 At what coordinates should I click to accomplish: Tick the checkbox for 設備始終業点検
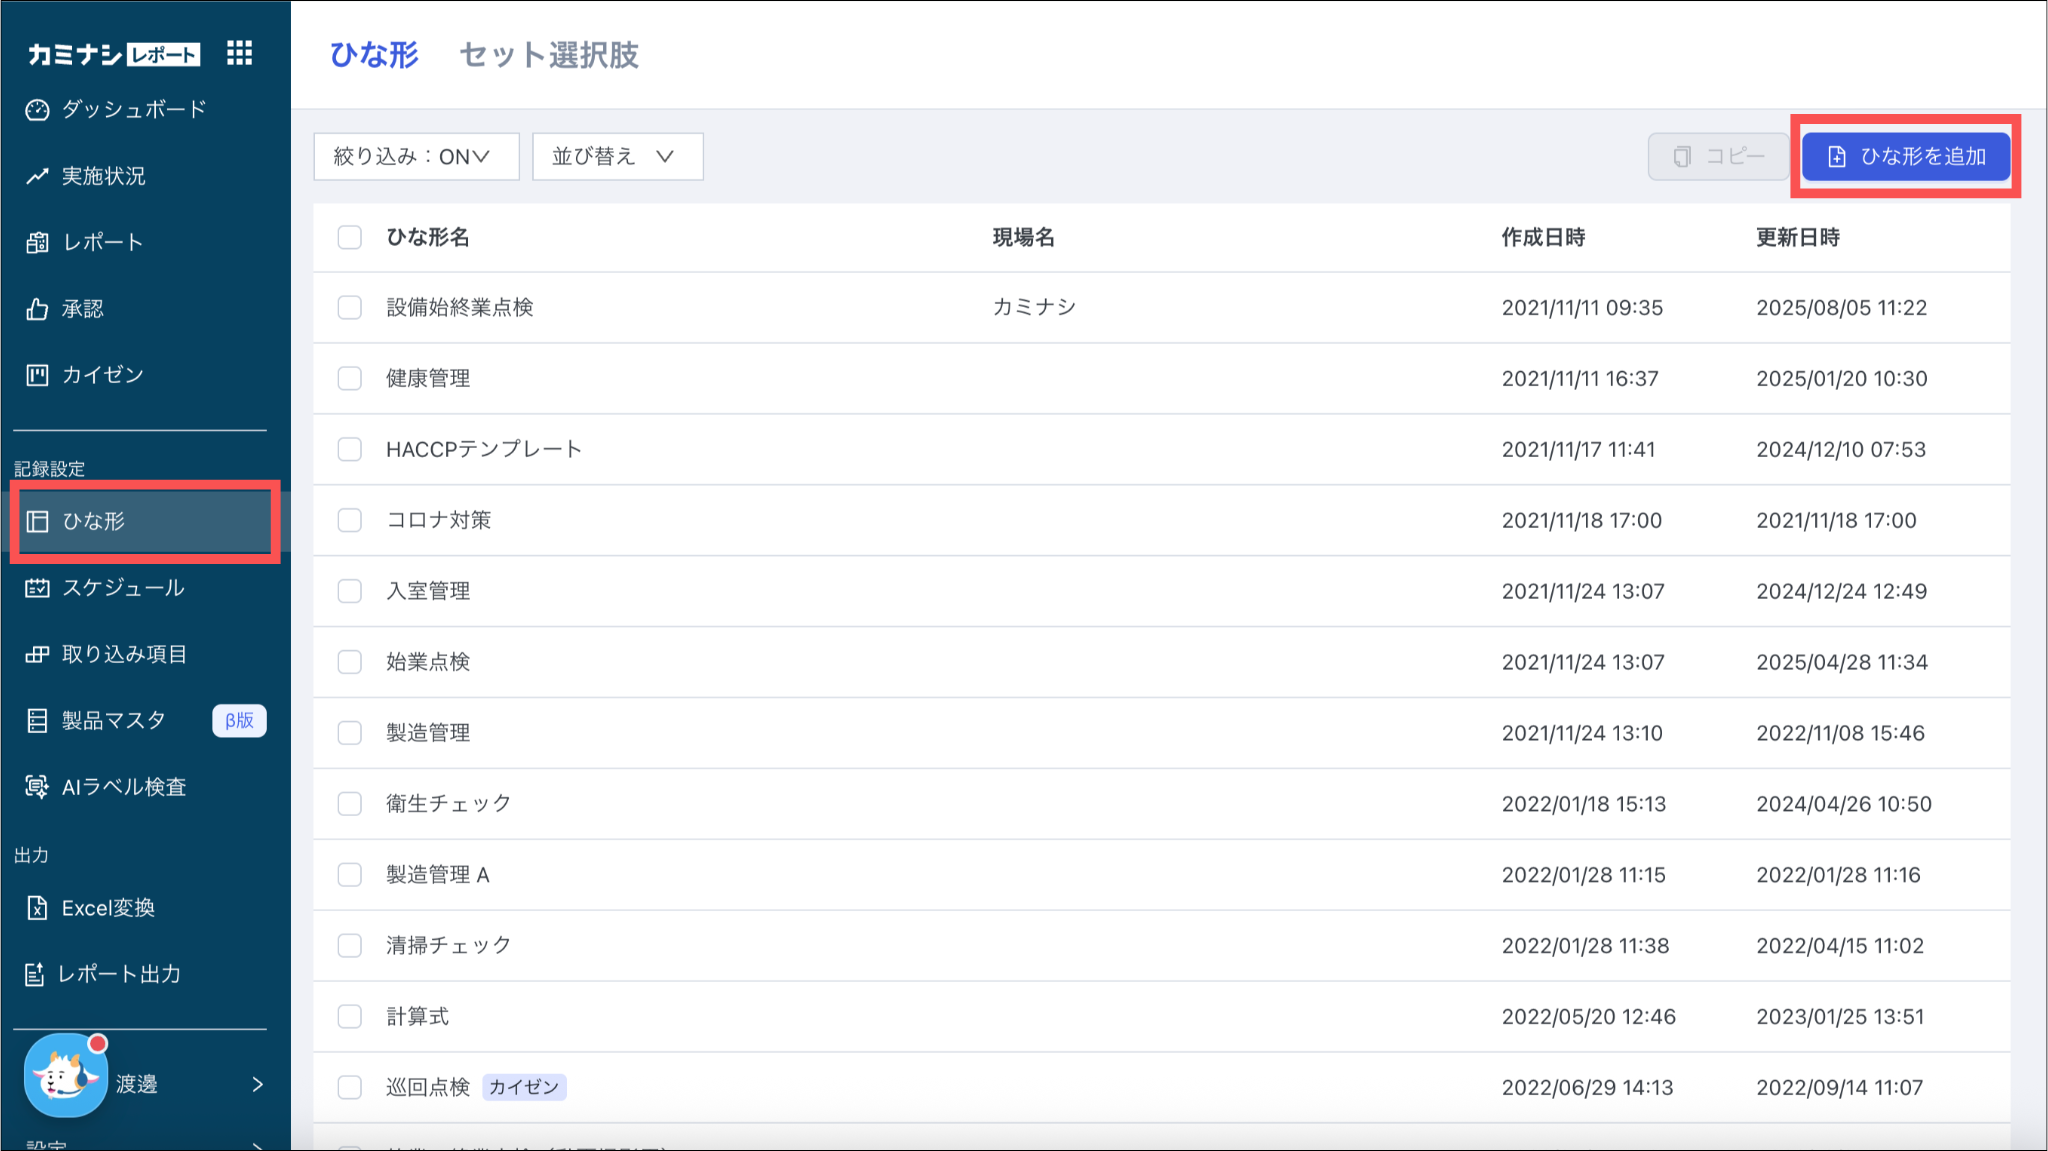(x=349, y=307)
